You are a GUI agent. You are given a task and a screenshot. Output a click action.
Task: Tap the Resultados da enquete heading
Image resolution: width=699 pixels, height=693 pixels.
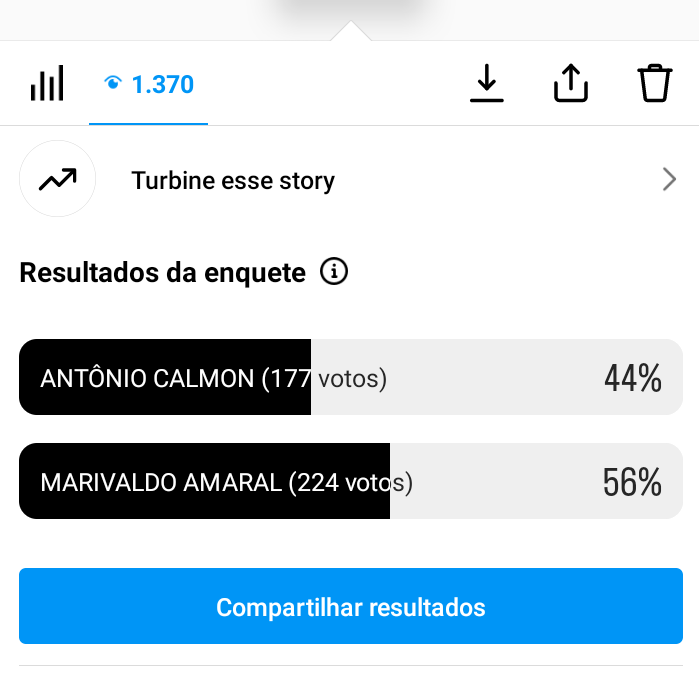162,272
